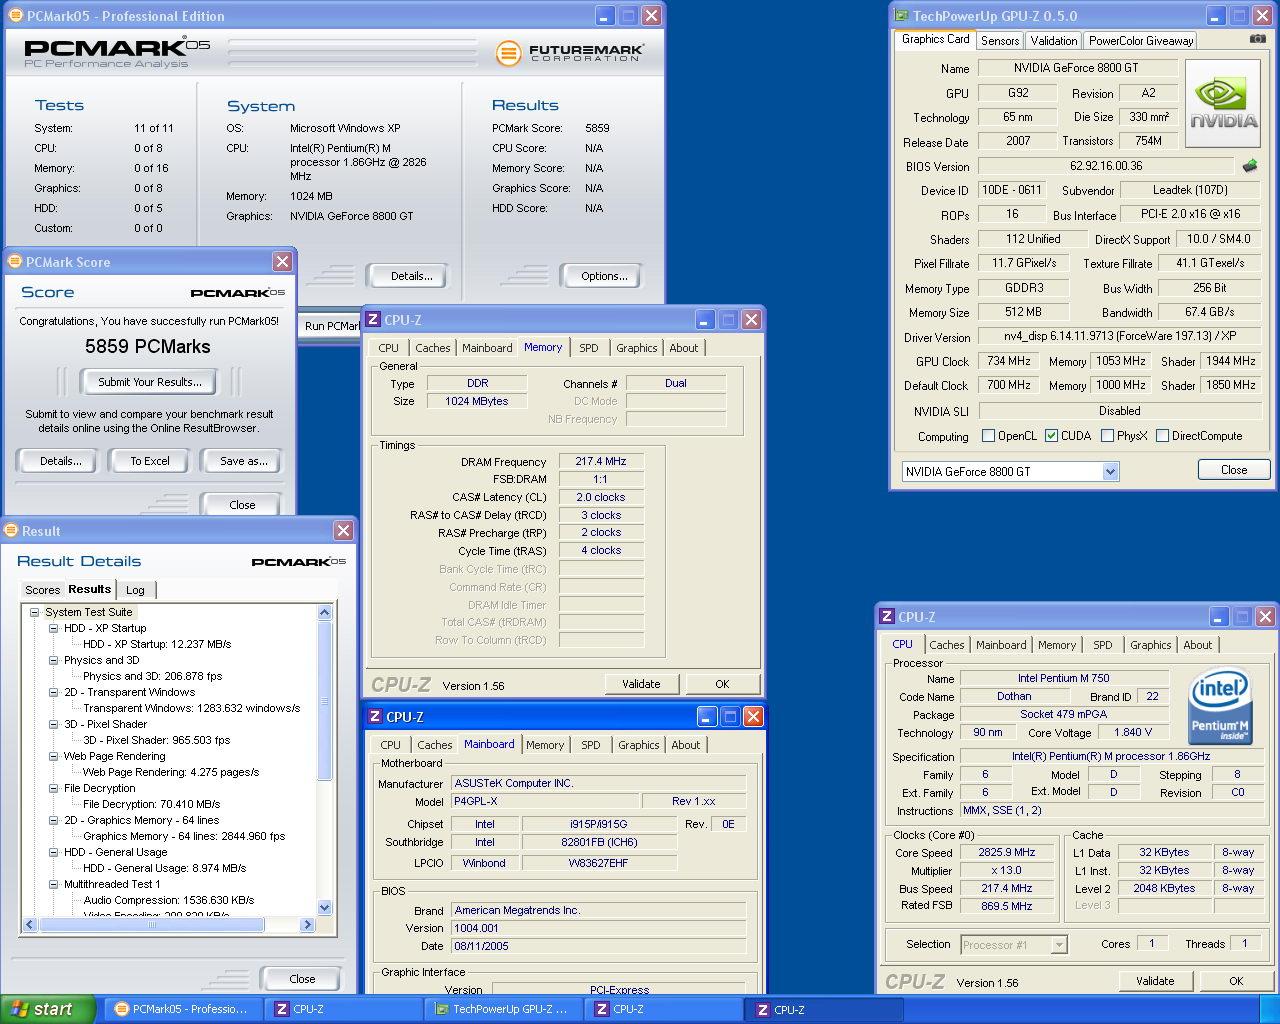Click the vertical scrollbar down arrow in Result tree
The image size is (1280, 1024).
click(324, 907)
